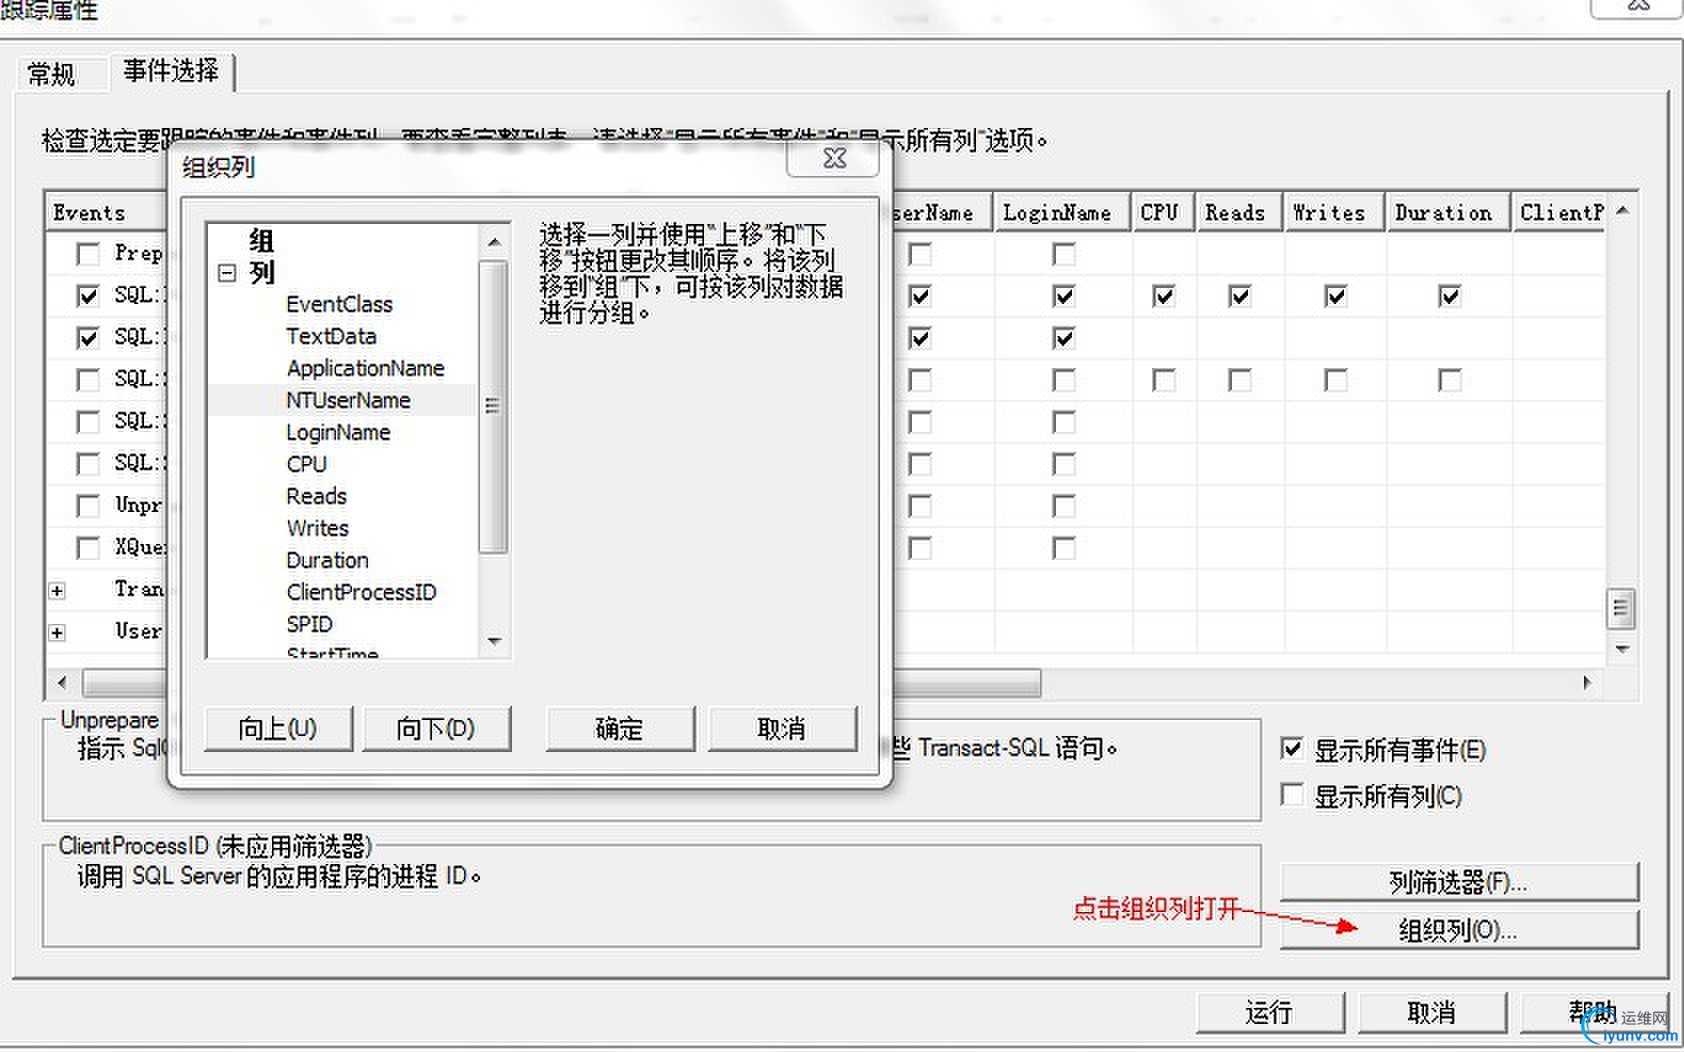Screen dimensions: 1684x1052
Task: Click the 组织列(O)... button
Action: click(x=1459, y=930)
